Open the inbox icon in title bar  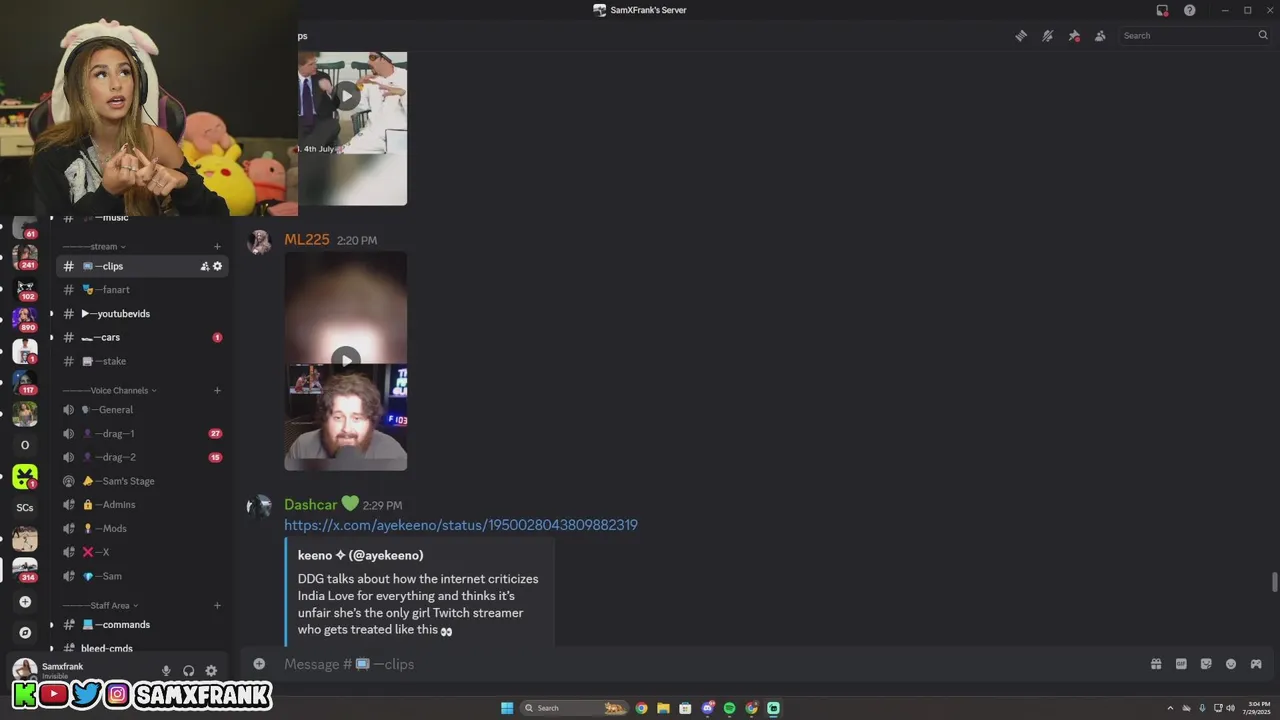[1162, 10]
